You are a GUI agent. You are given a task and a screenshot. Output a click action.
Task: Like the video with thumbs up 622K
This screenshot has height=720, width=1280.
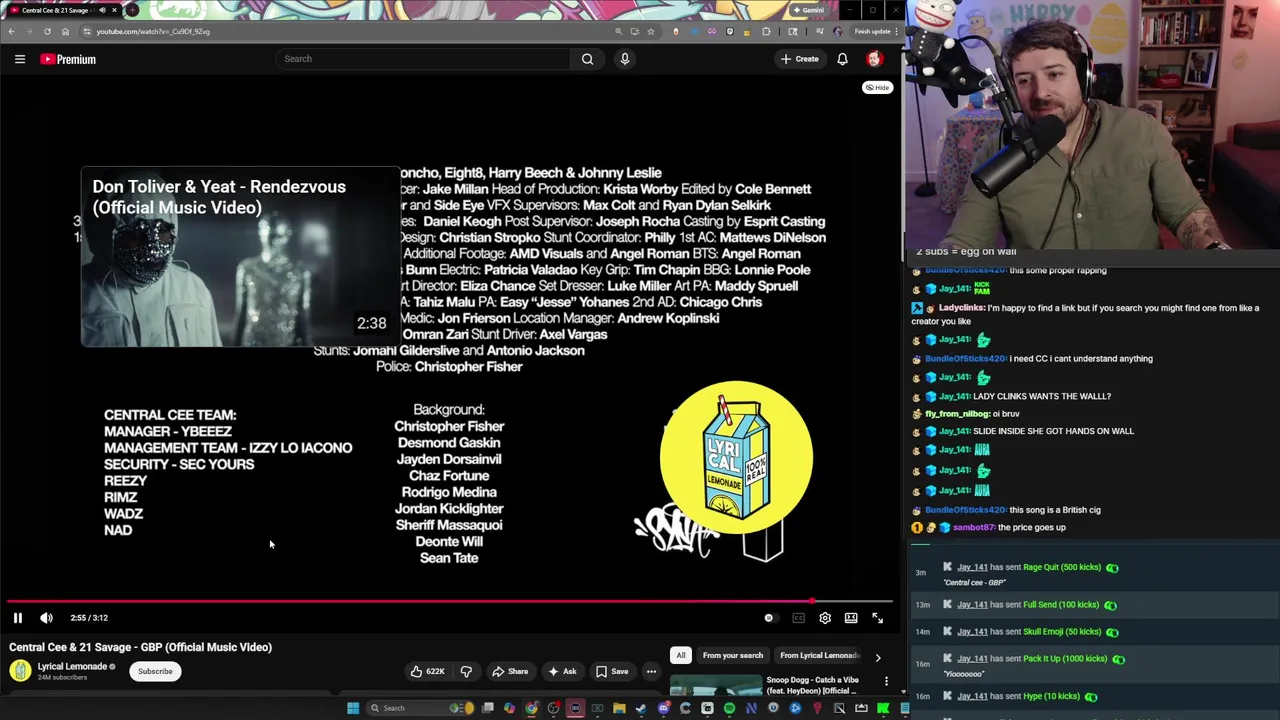click(x=427, y=671)
